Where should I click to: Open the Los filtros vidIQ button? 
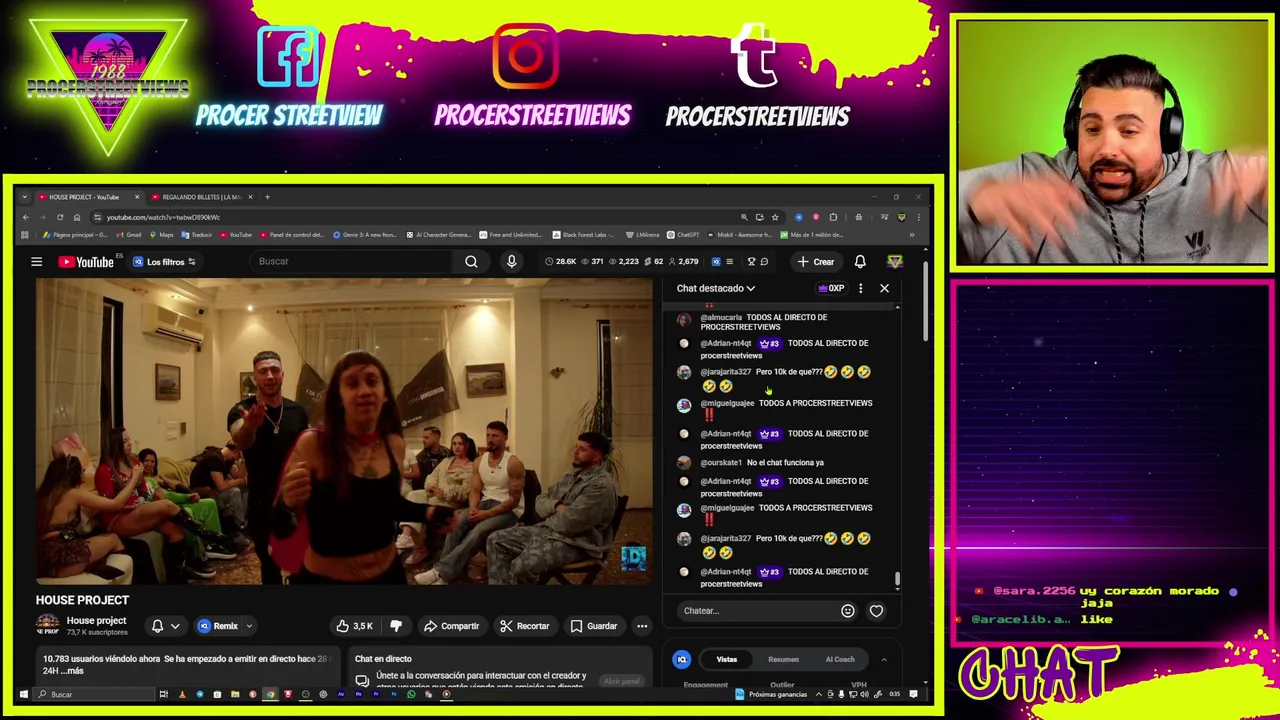pos(165,262)
